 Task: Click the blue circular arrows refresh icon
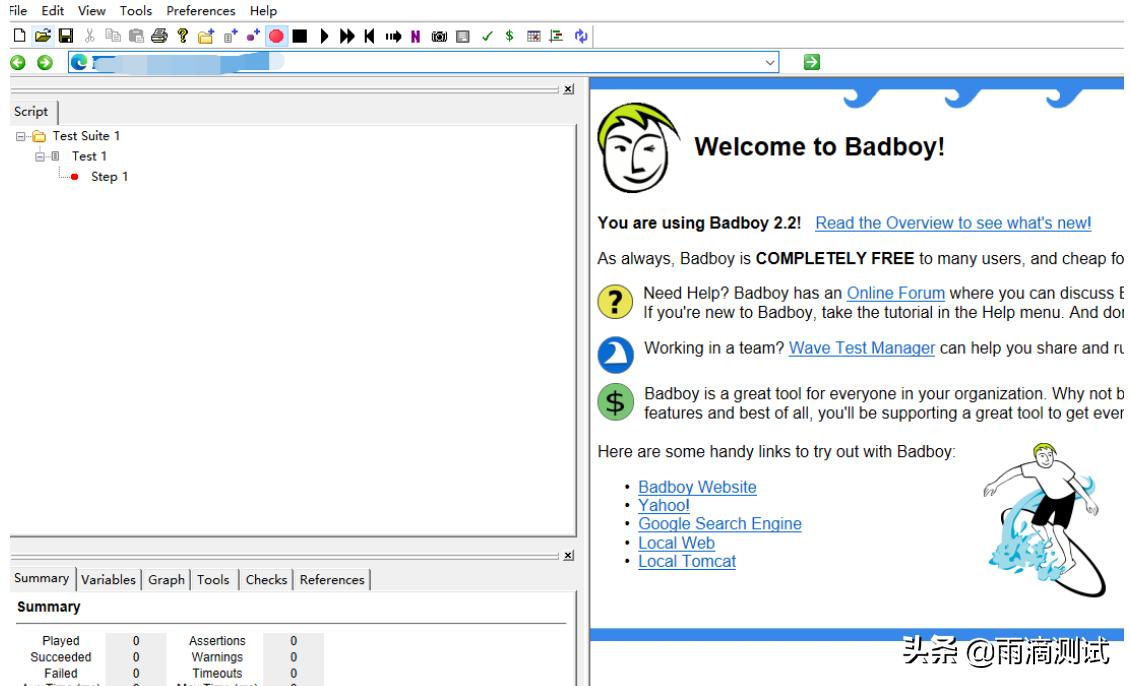(581, 36)
